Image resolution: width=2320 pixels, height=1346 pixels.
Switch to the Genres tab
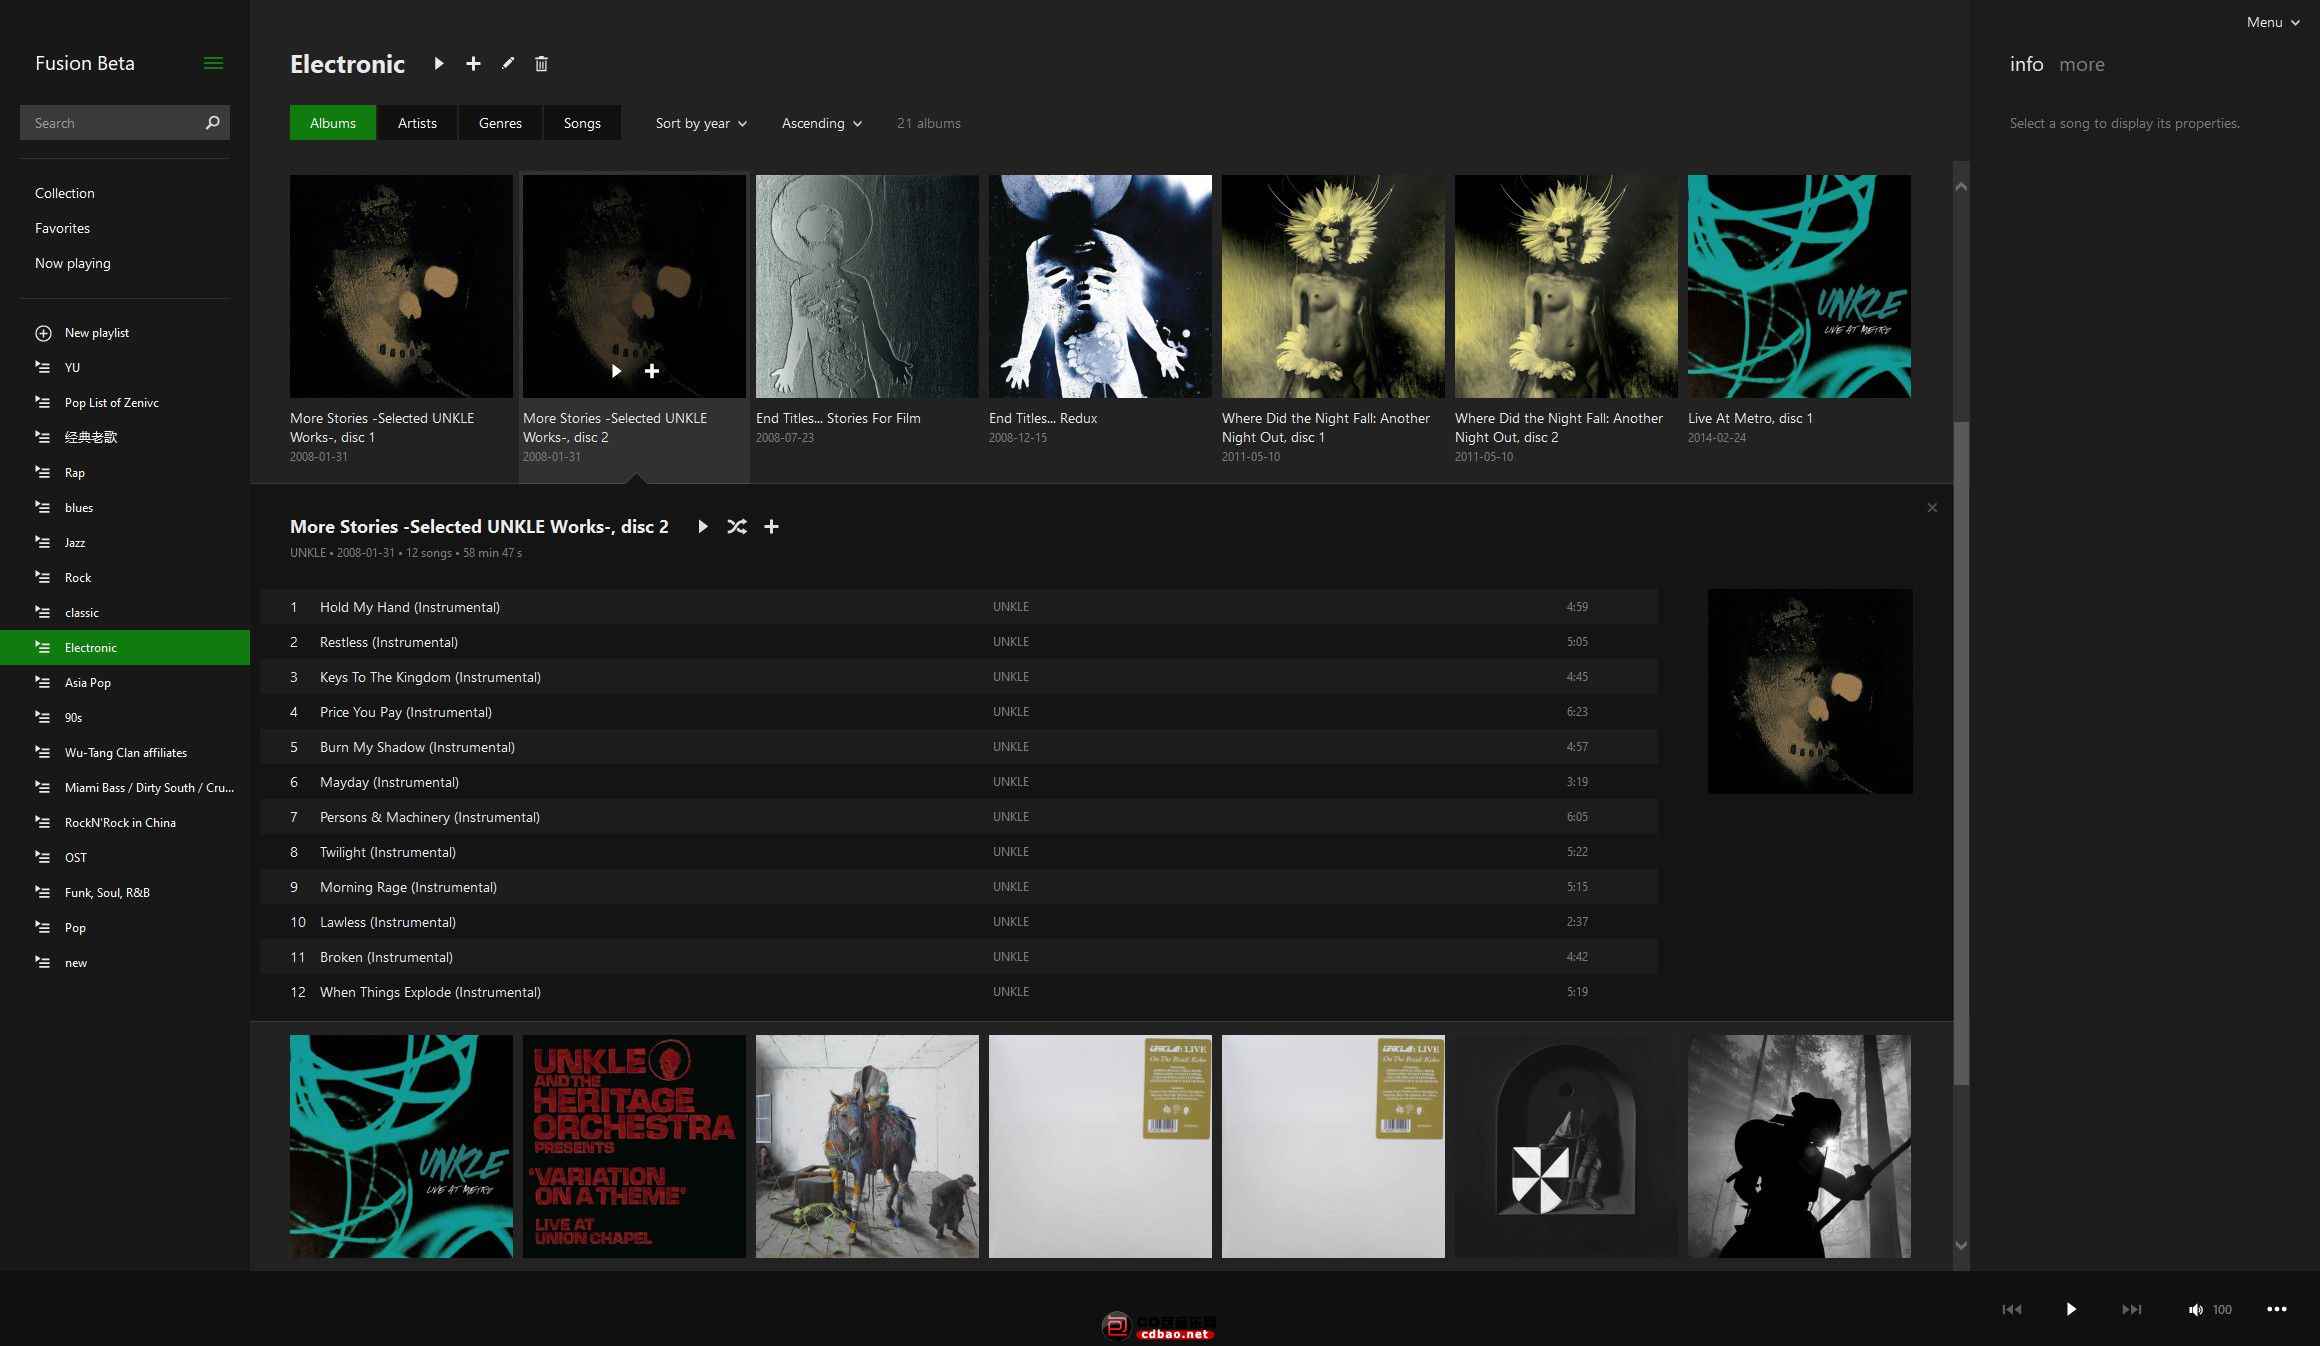click(x=500, y=123)
